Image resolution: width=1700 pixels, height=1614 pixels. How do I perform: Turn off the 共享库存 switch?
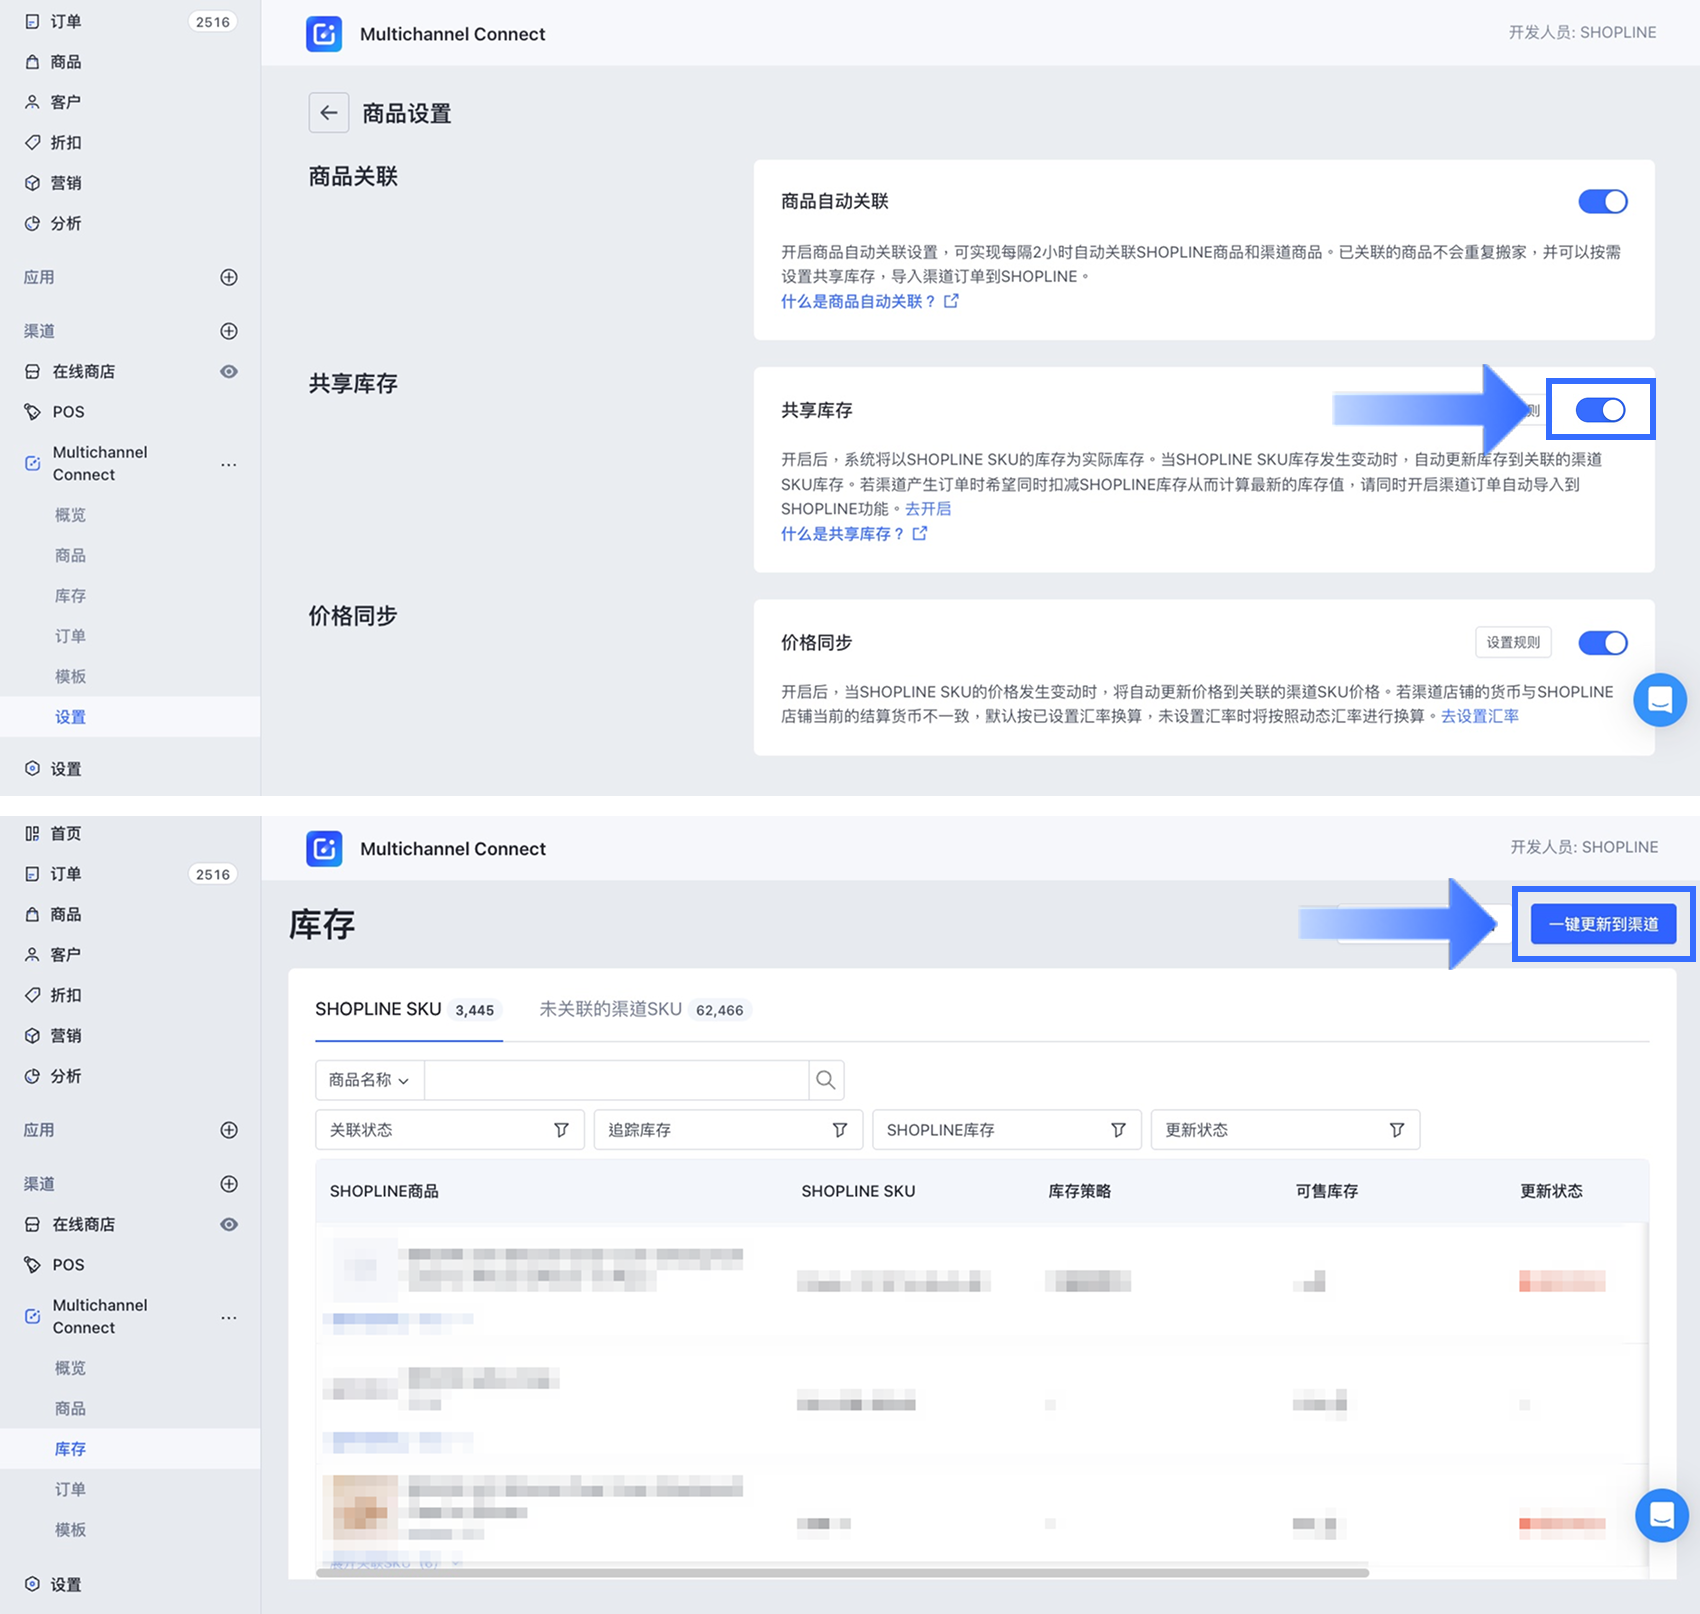[x=1601, y=410]
